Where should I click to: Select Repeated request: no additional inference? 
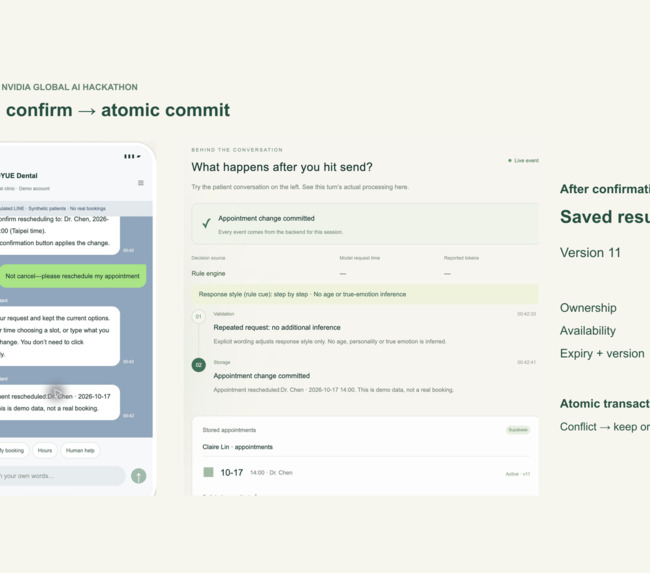(277, 328)
